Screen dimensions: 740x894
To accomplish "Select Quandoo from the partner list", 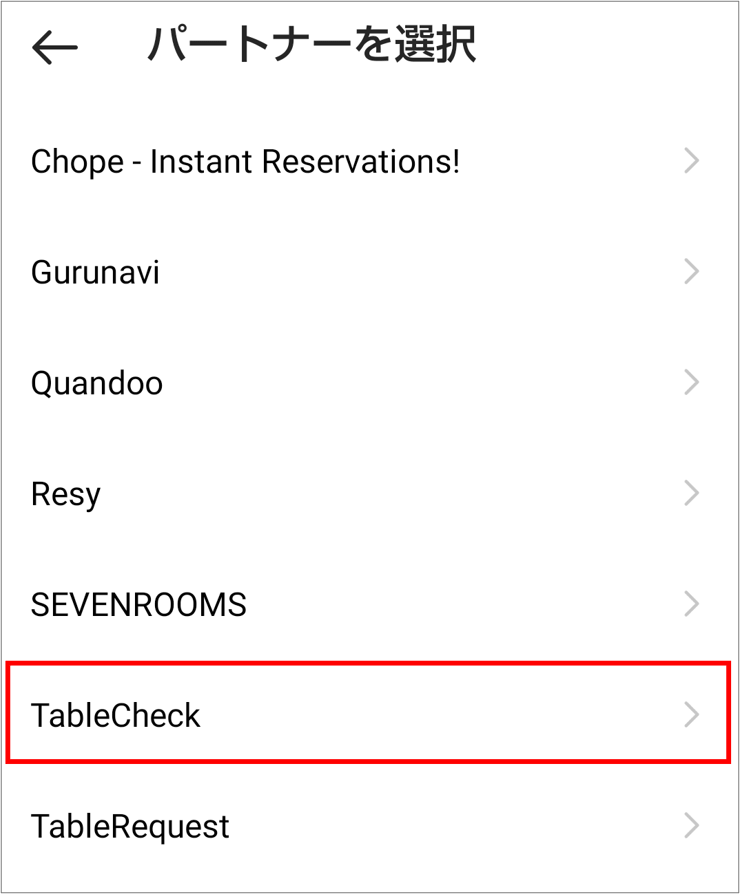I will pyautogui.click(x=97, y=383).
